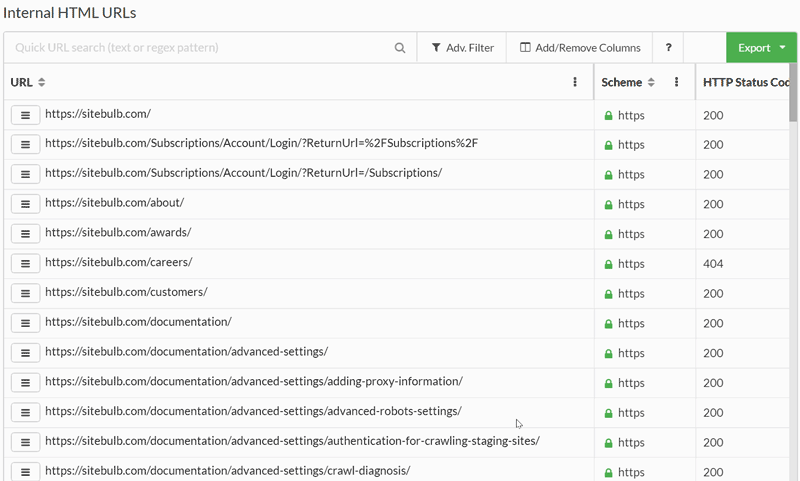The width and height of the screenshot is (800, 481).
Task: Click the ReturnUrl=%2FSubscriptions%2F login URL
Action: coord(261,143)
